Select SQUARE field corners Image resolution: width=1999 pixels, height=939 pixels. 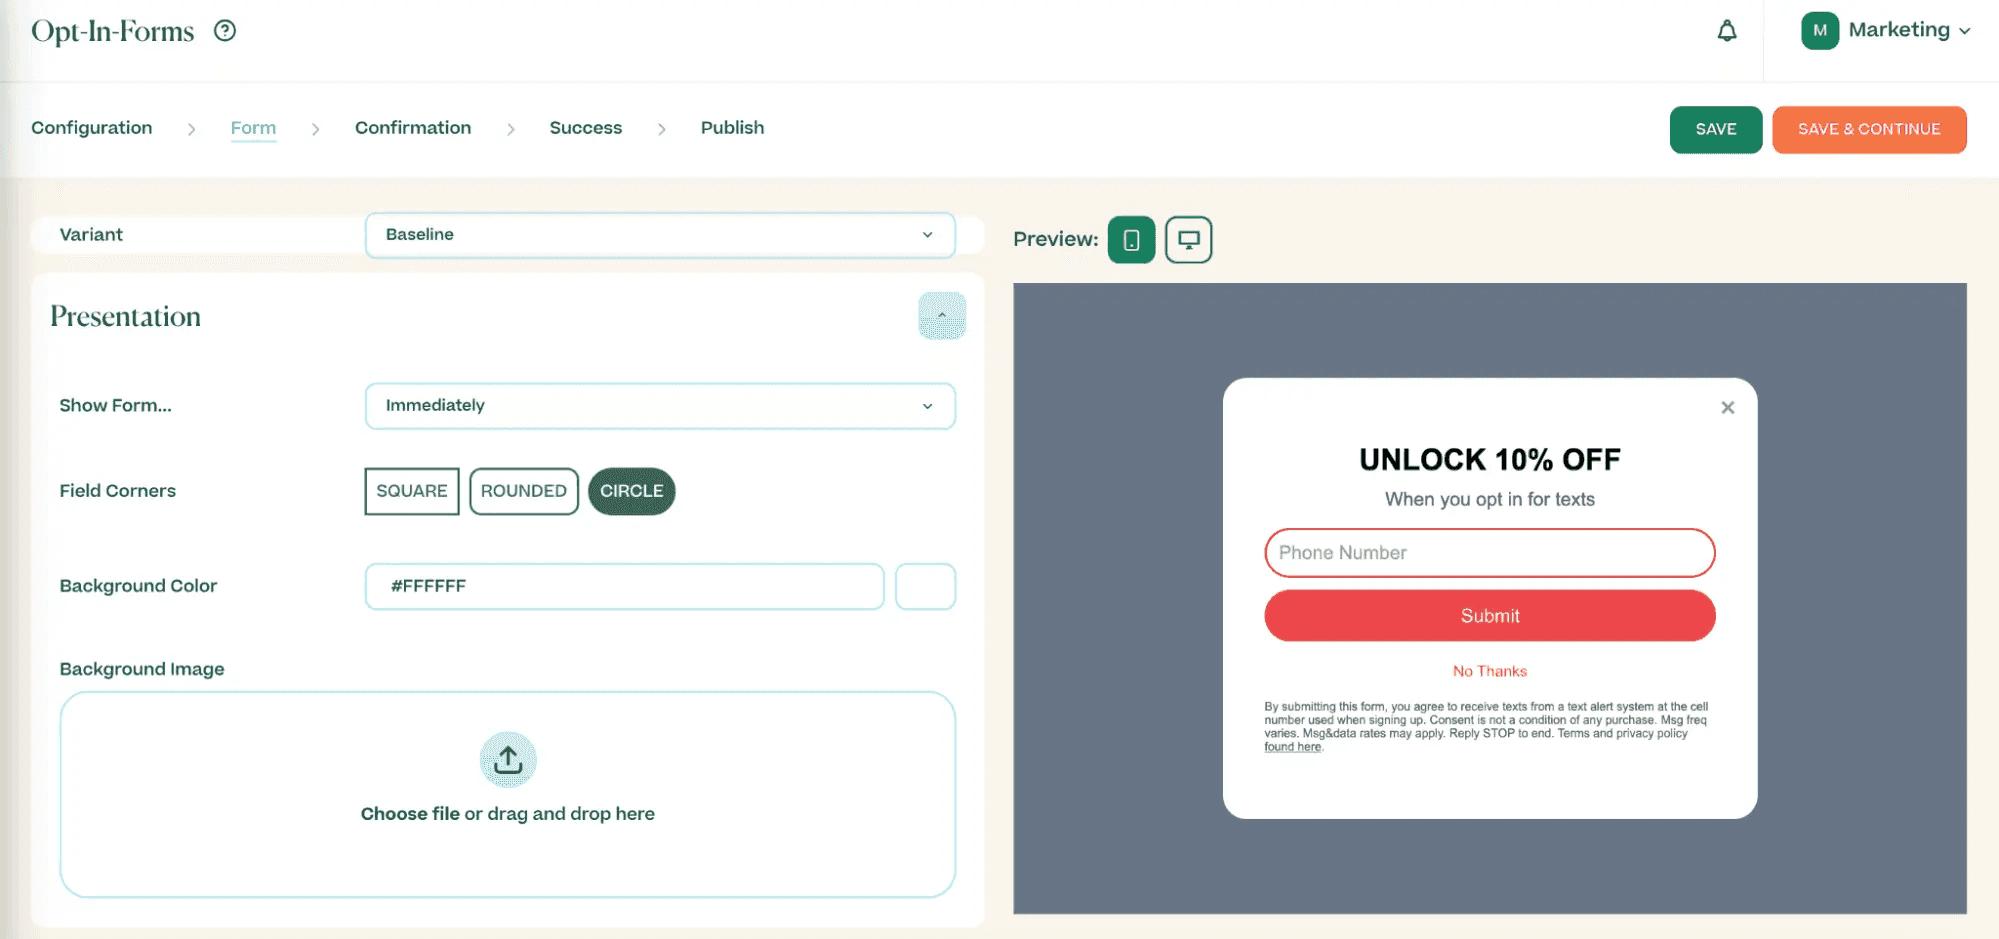pos(410,491)
